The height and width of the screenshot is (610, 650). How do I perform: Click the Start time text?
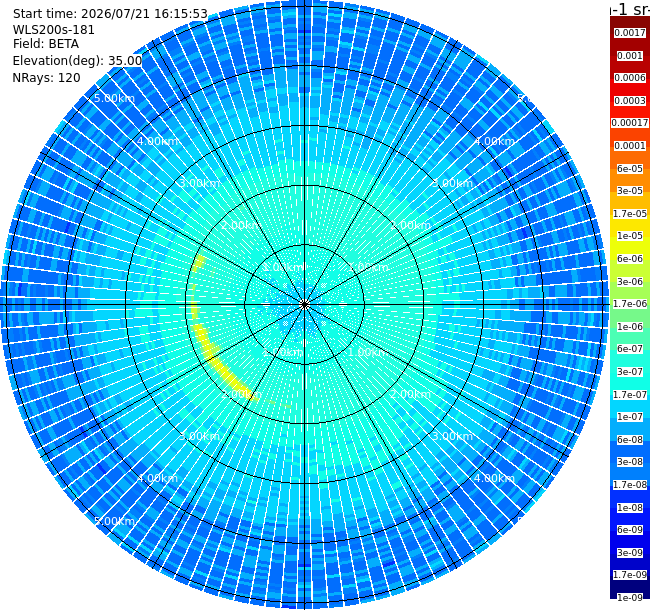[110, 14]
